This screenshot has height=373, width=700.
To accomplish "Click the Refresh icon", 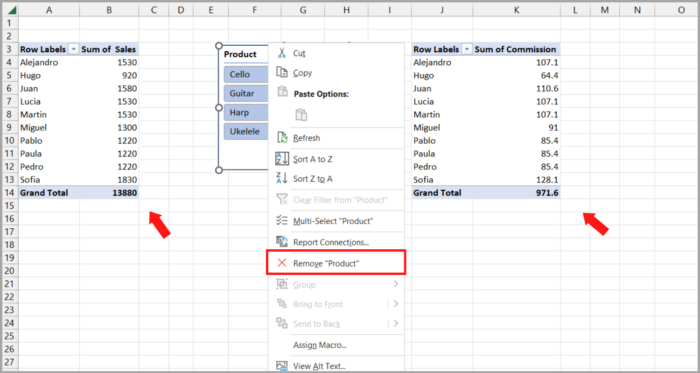I will point(282,138).
